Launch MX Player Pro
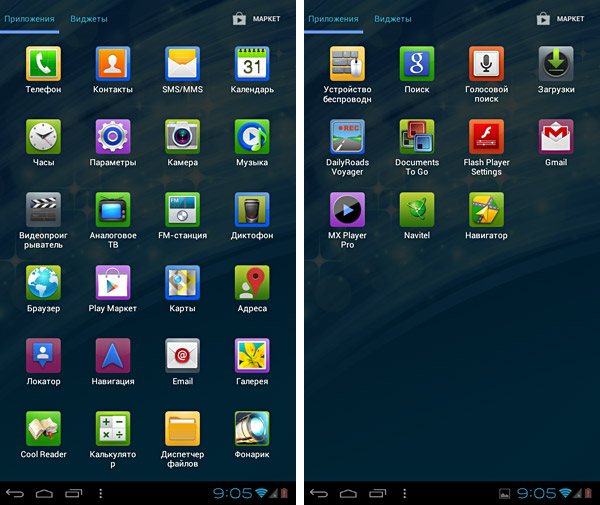 347,210
